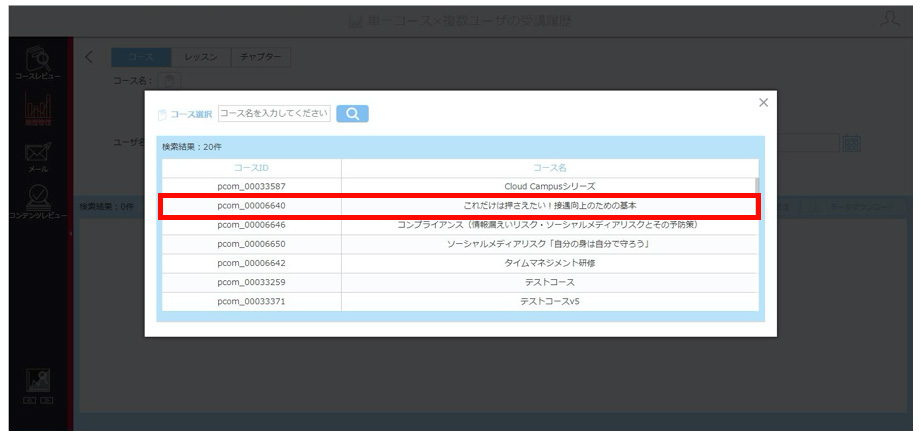Select course ID pcom_00006650
This screenshot has width=921, height=440.
(x=251, y=244)
